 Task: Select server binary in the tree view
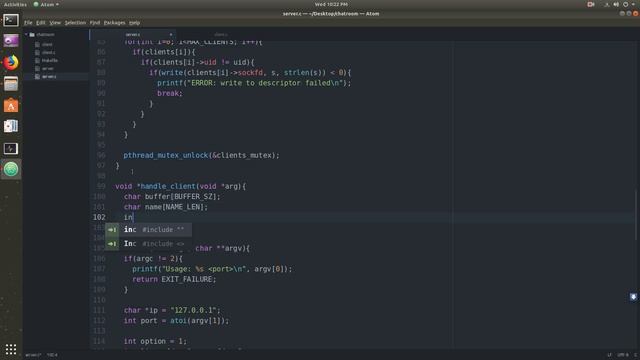tap(48, 69)
